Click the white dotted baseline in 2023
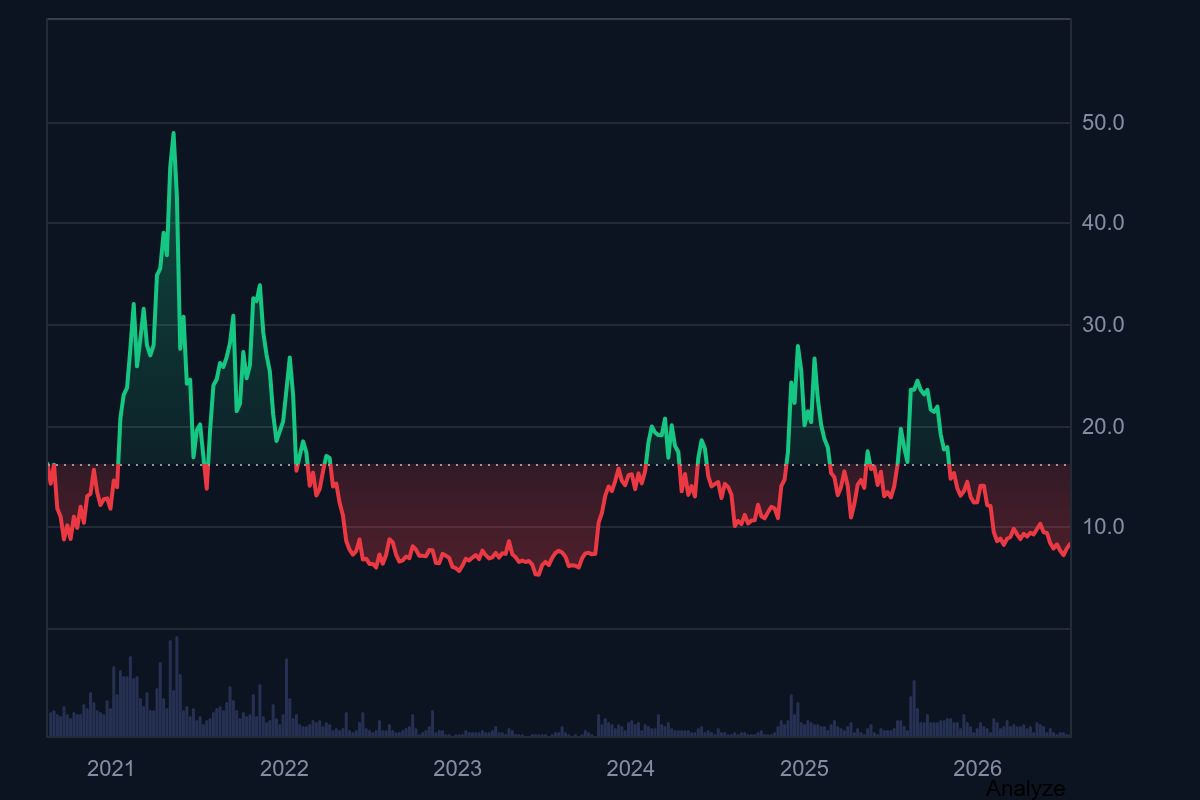1200x800 pixels. click(x=457, y=465)
